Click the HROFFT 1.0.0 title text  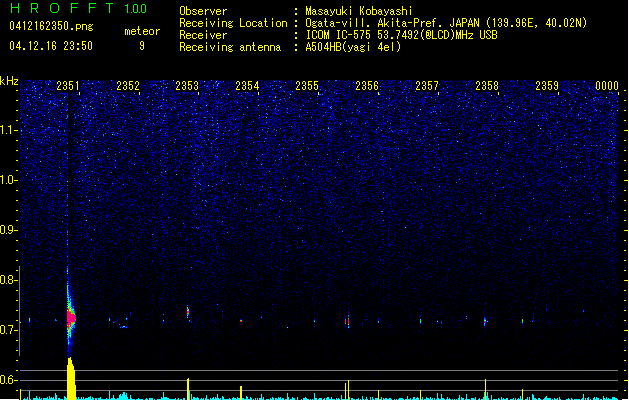point(79,8)
